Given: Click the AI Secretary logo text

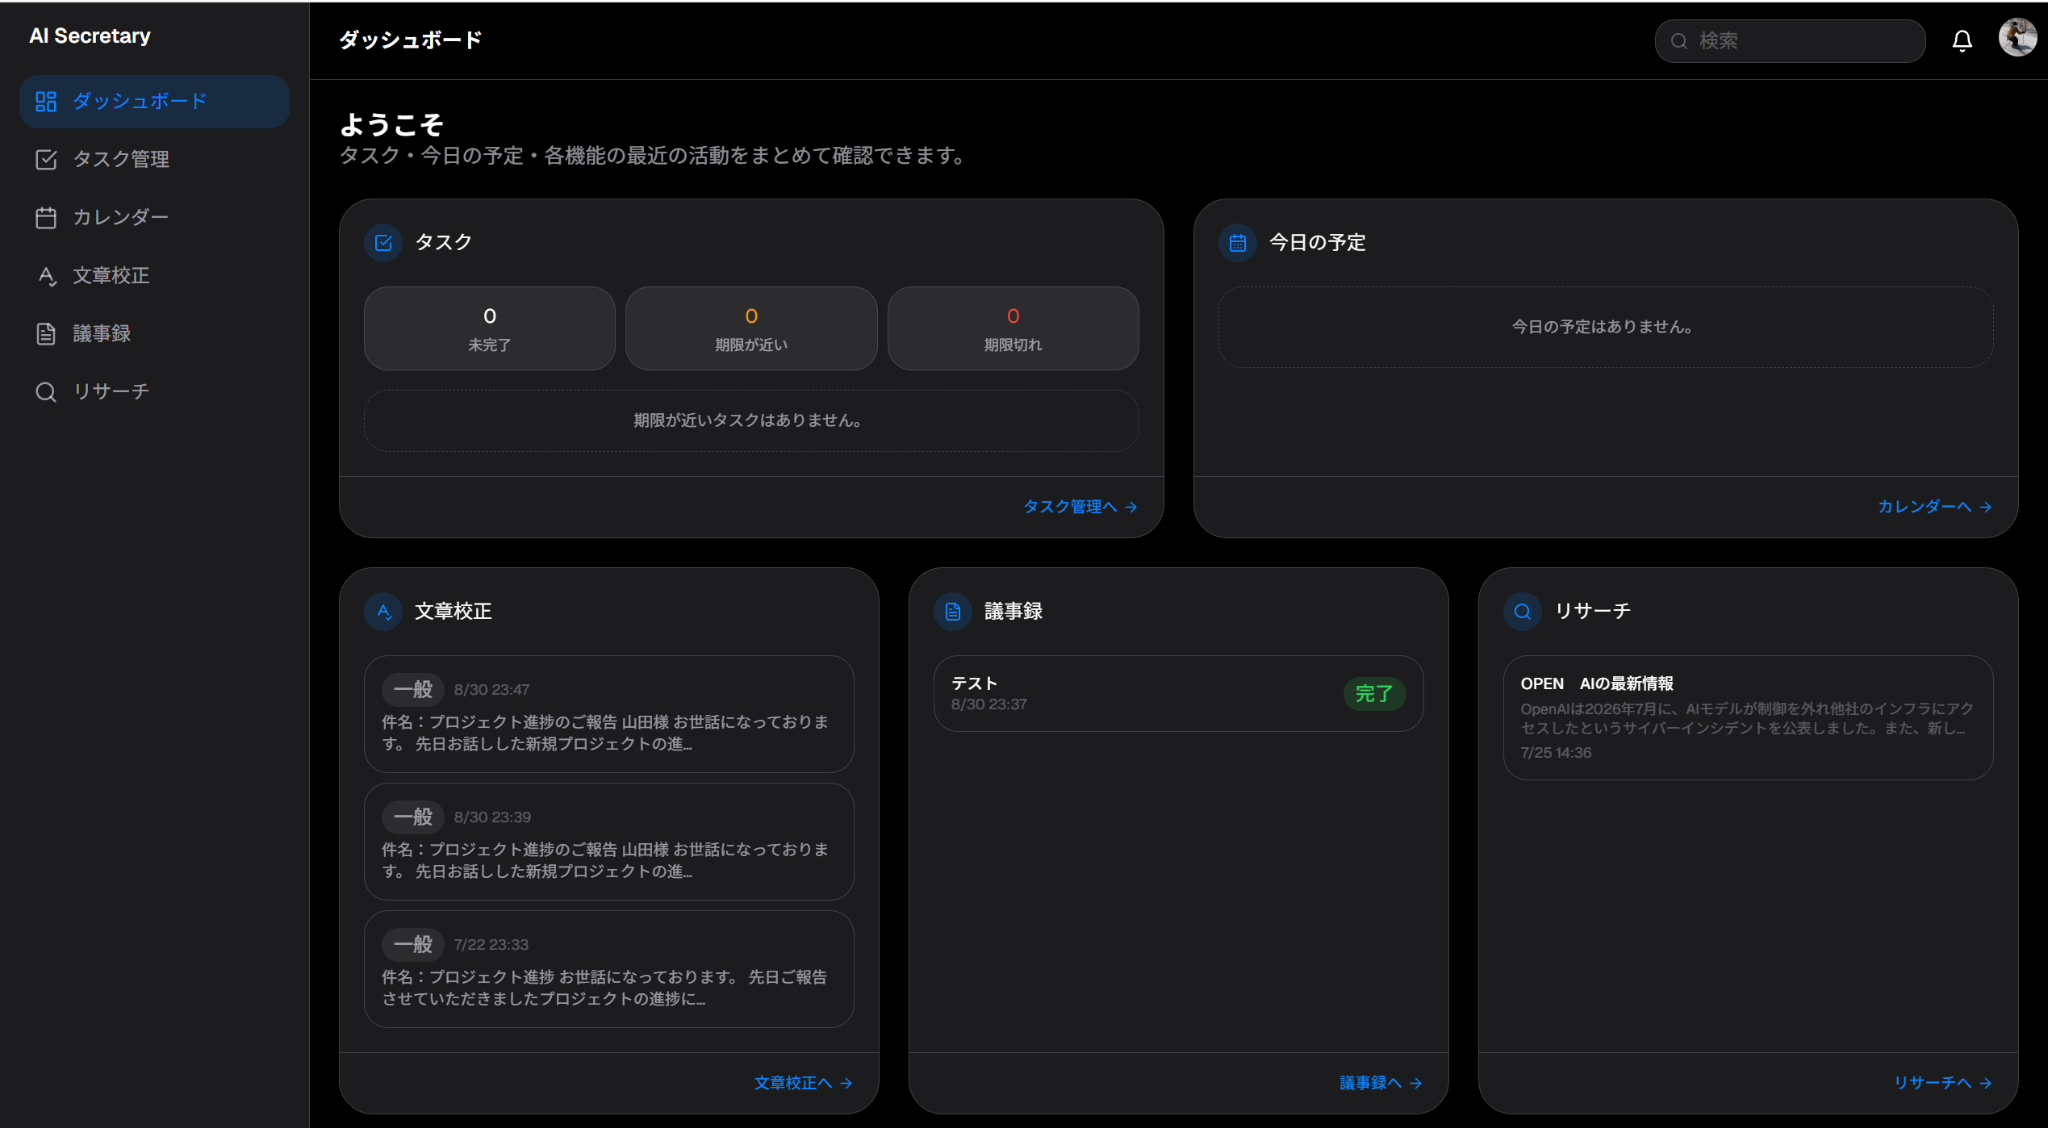Looking at the screenshot, I should (90, 36).
